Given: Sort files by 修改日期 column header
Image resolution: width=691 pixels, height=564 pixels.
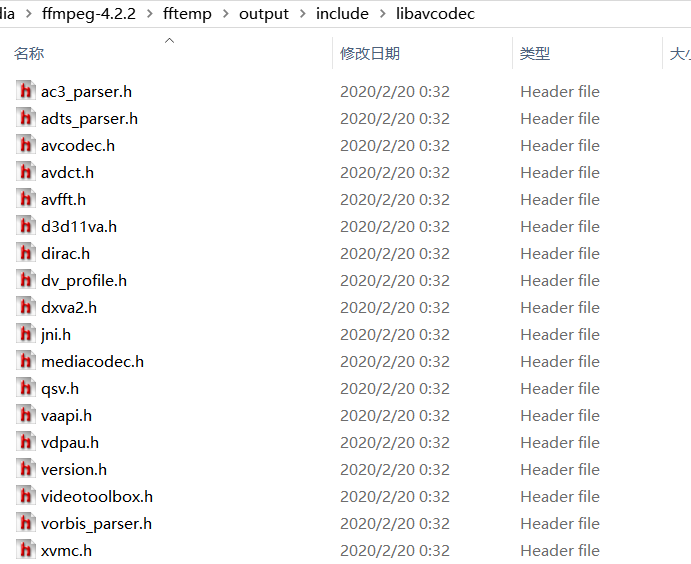Looking at the screenshot, I should [x=370, y=54].
